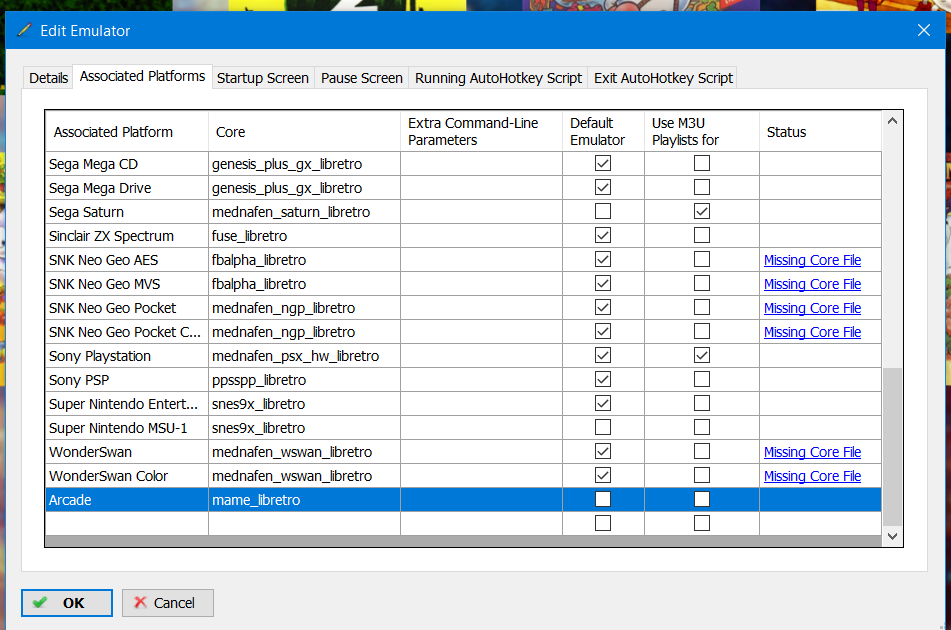This screenshot has width=951, height=630.
Task: Disable M3U Playlists for Sega Saturn
Action: (x=702, y=211)
